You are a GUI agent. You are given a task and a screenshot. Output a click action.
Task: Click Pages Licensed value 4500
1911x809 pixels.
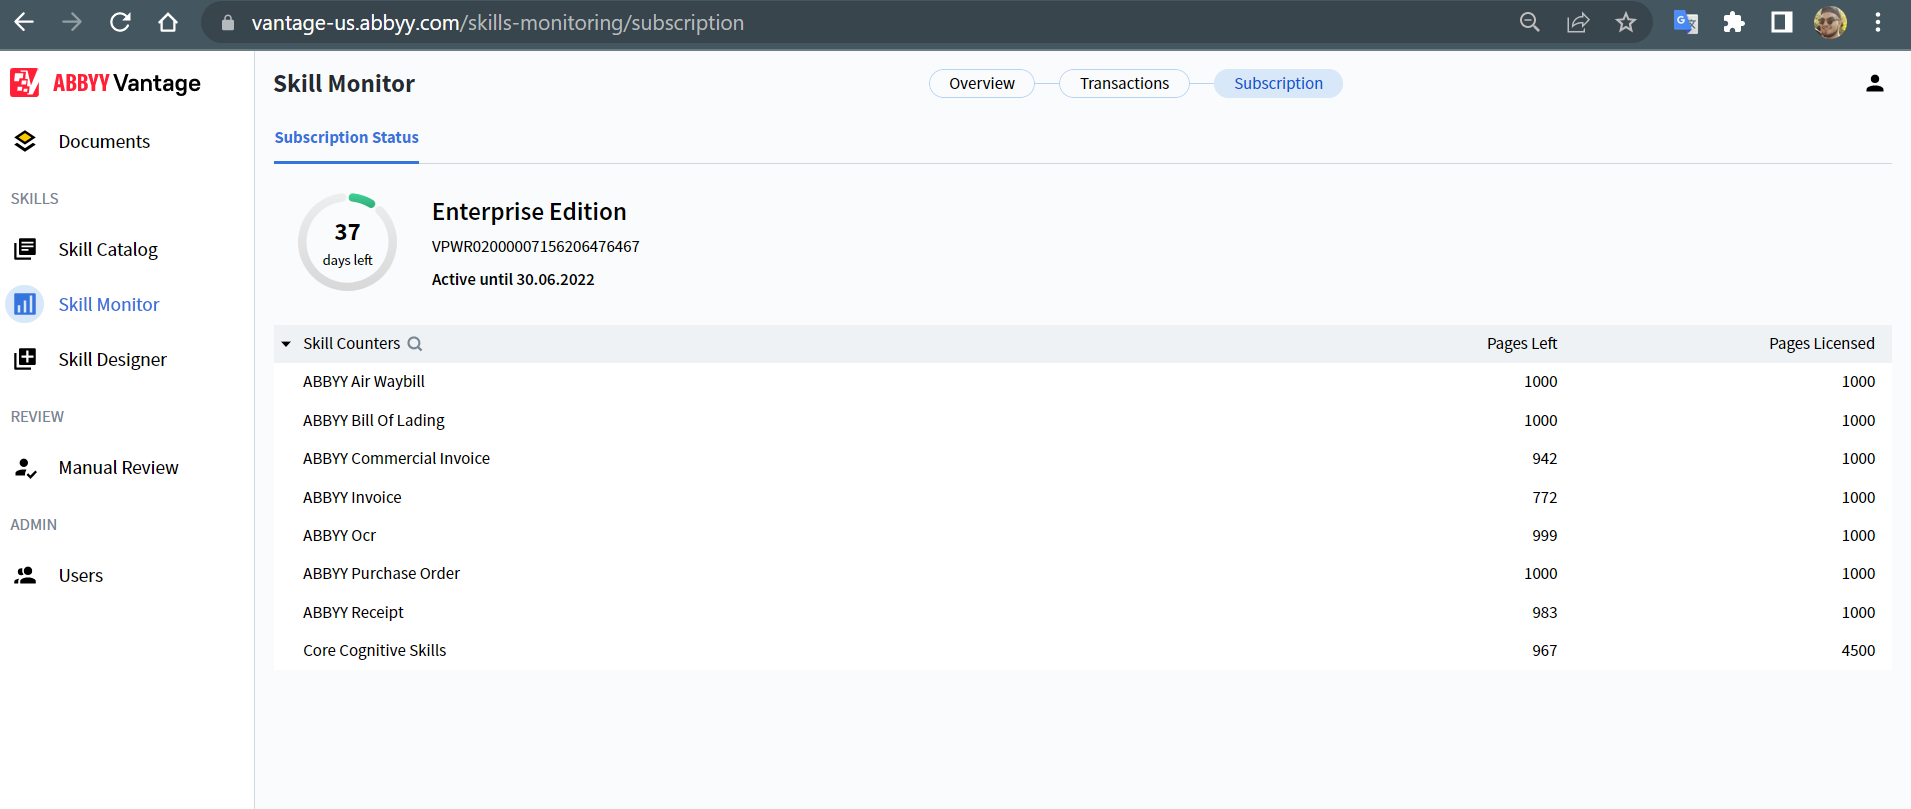[1859, 651]
